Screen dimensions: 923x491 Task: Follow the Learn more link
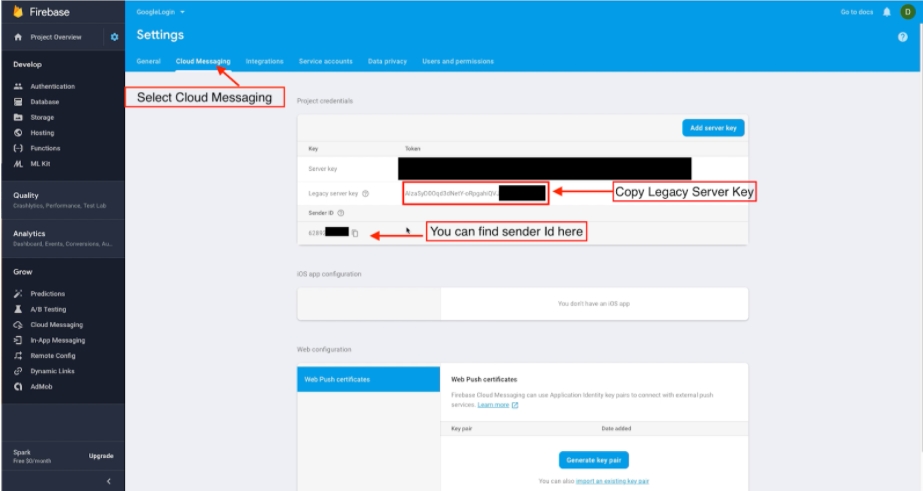pos(493,405)
